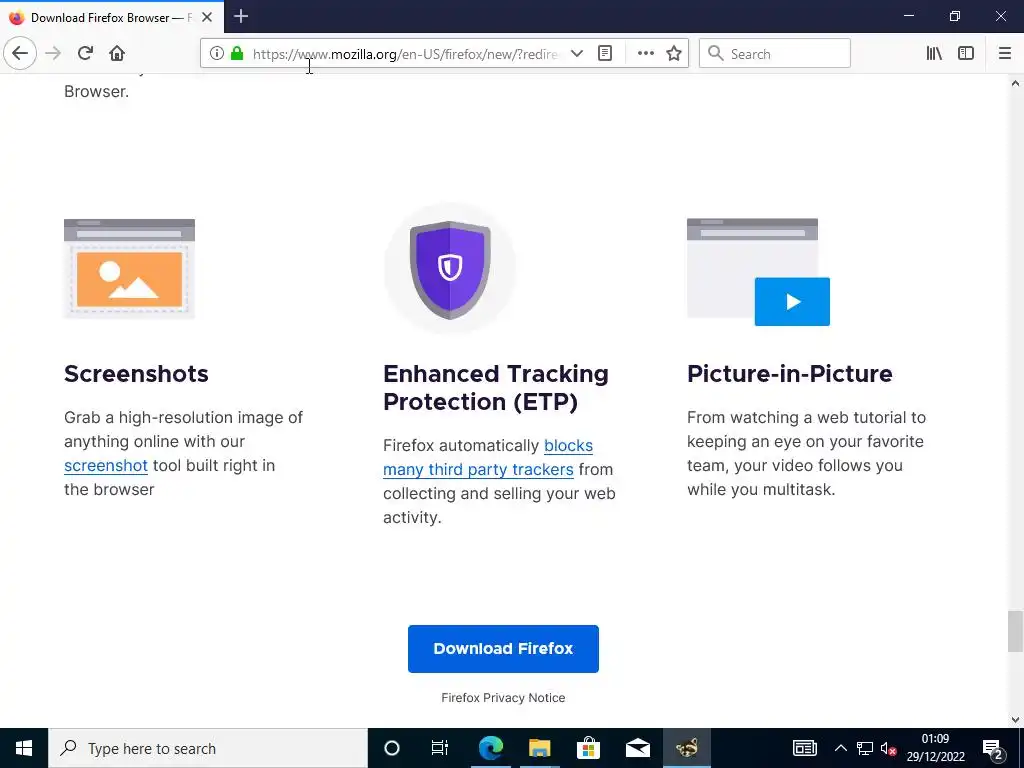
Task: Click the mozilla.org URL in address bar
Action: click(405, 54)
